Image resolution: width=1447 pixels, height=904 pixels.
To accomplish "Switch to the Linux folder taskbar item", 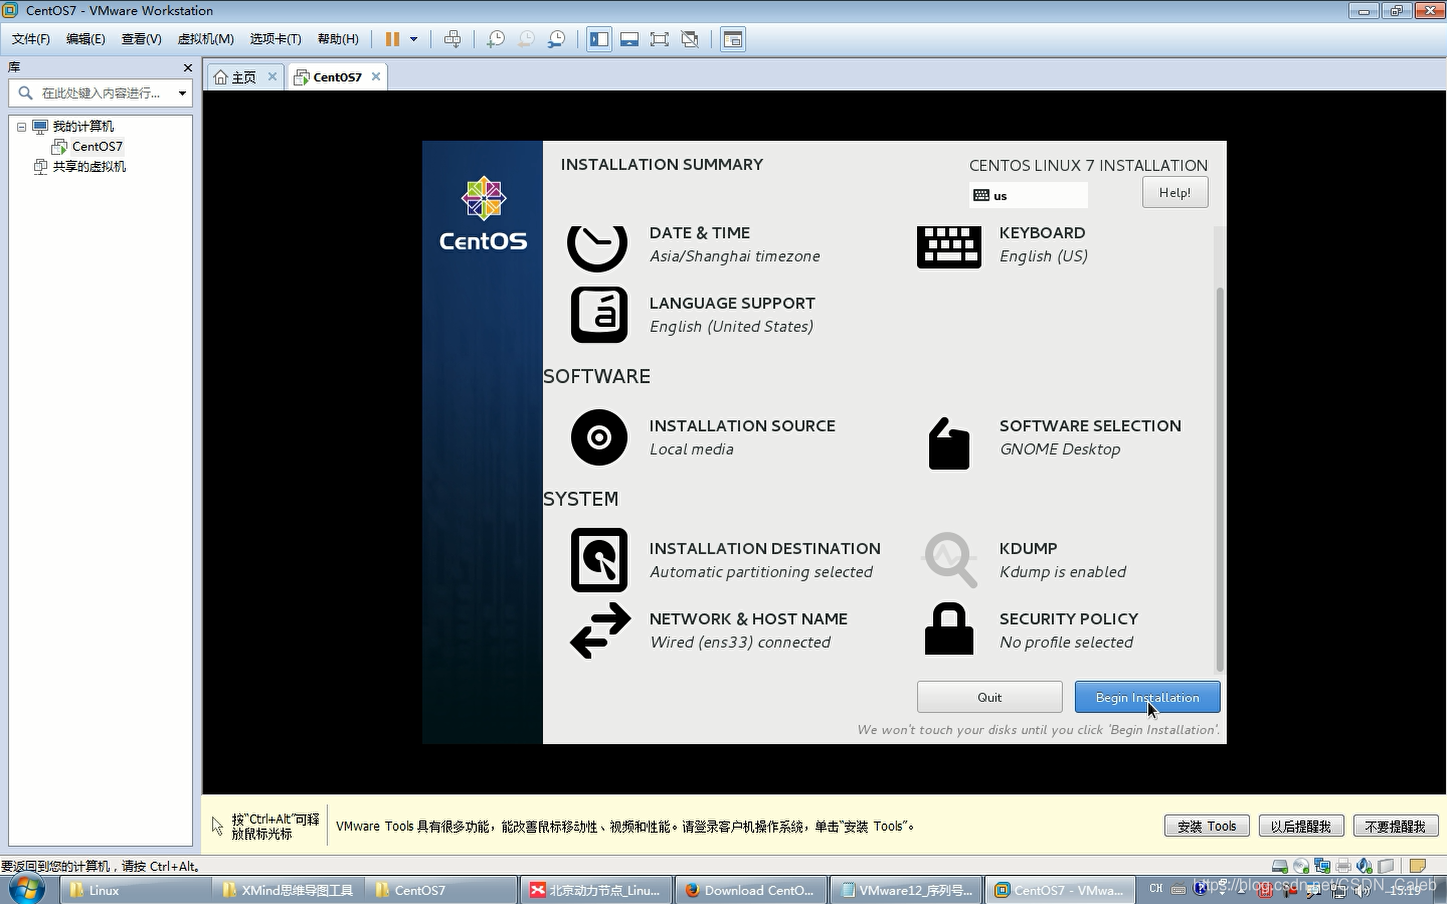I will tap(135, 890).
